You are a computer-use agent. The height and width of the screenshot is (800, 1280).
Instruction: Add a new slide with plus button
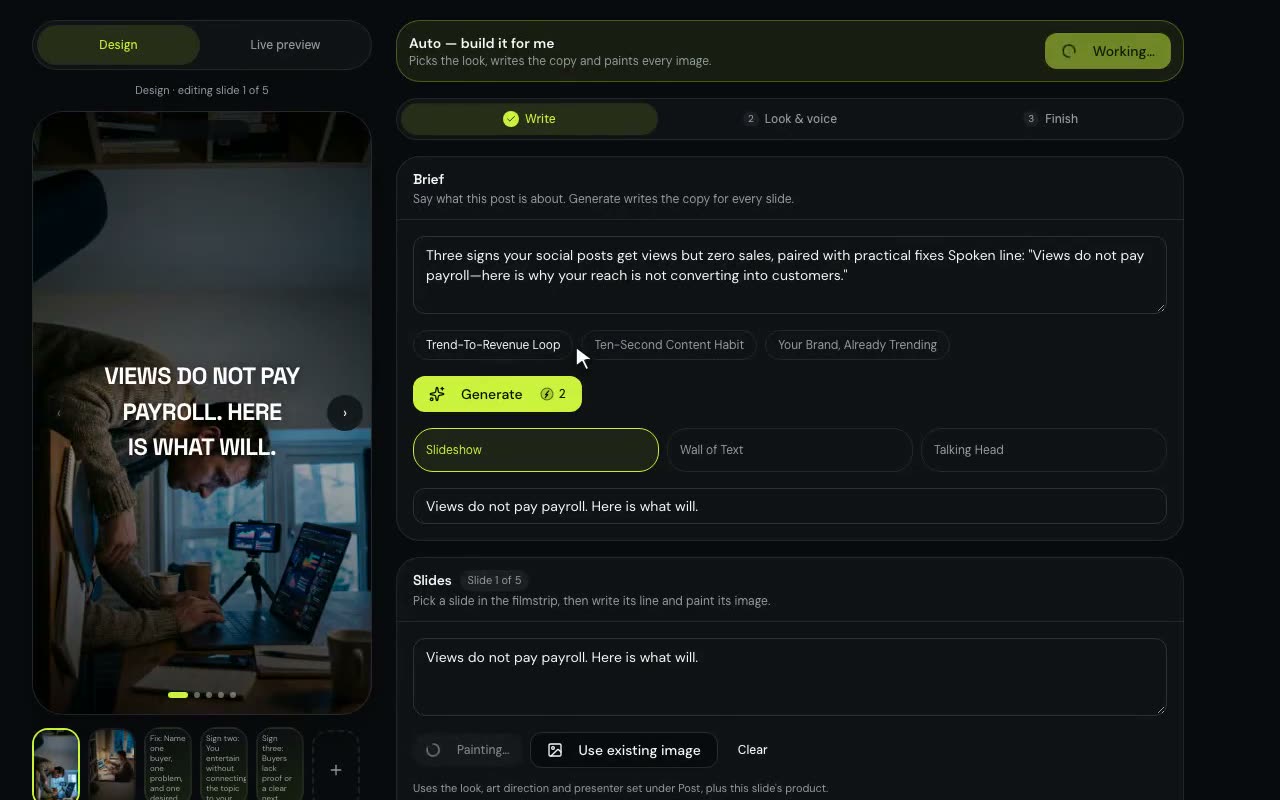pyautogui.click(x=336, y=768)
